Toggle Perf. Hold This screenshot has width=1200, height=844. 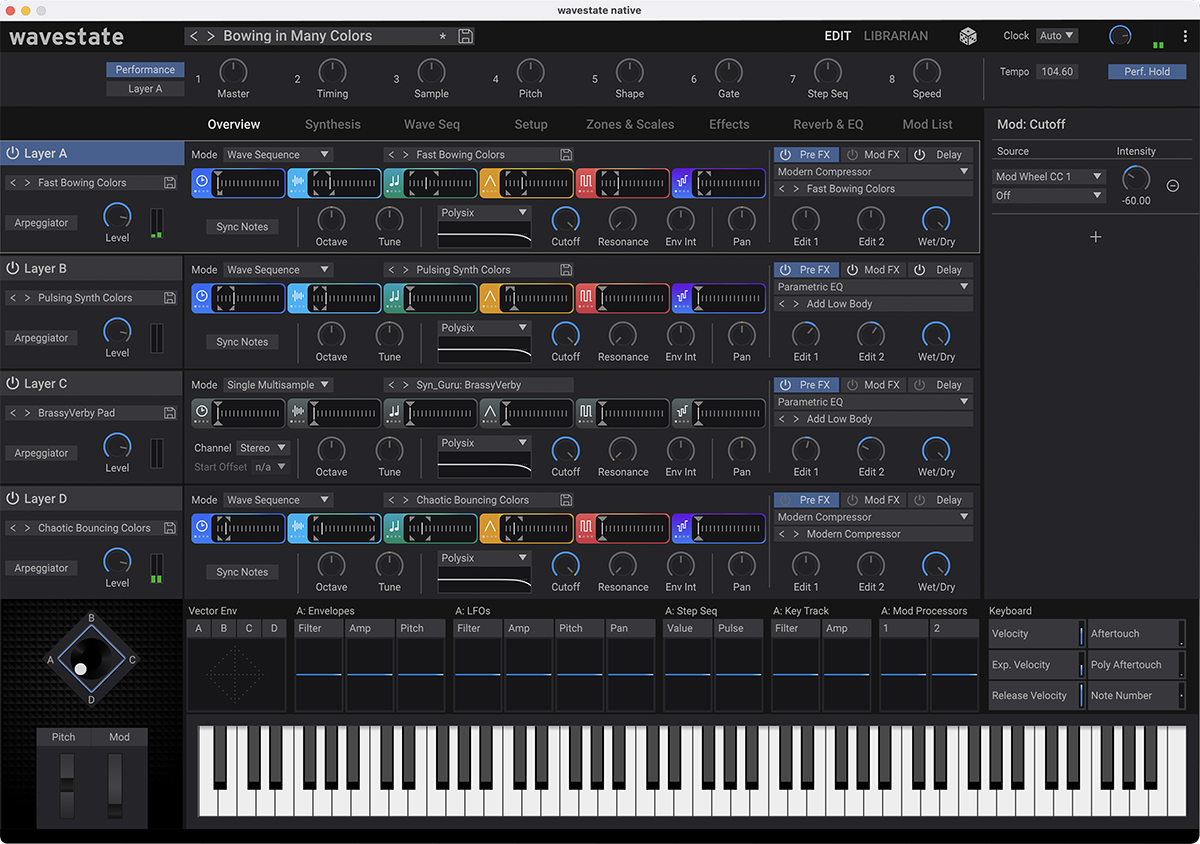pos(1146,72)
